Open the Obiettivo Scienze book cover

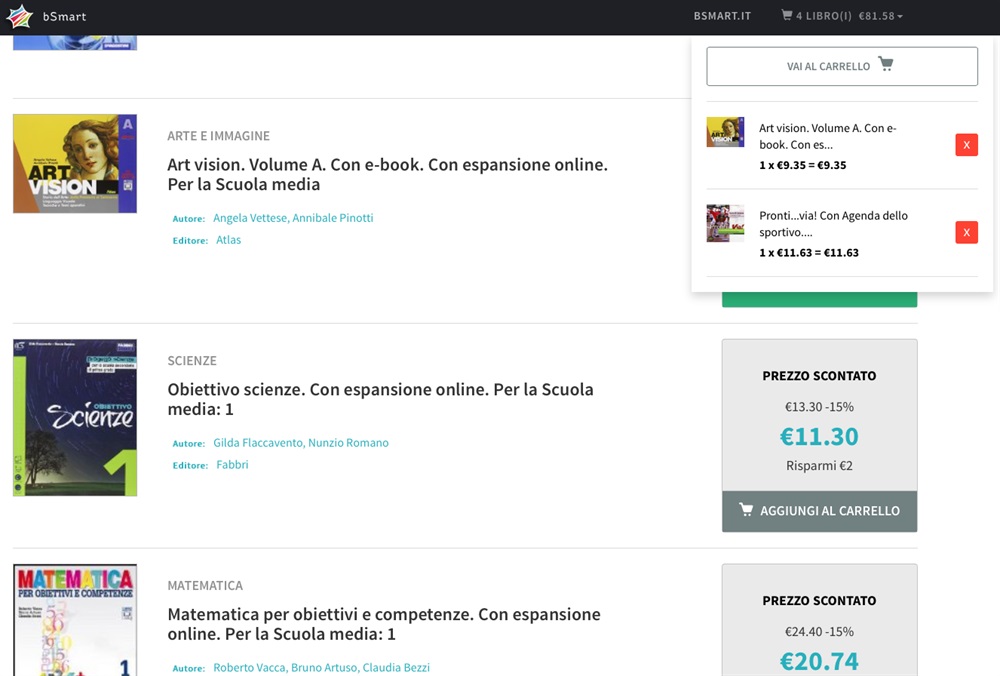click(x=75, y=418)
